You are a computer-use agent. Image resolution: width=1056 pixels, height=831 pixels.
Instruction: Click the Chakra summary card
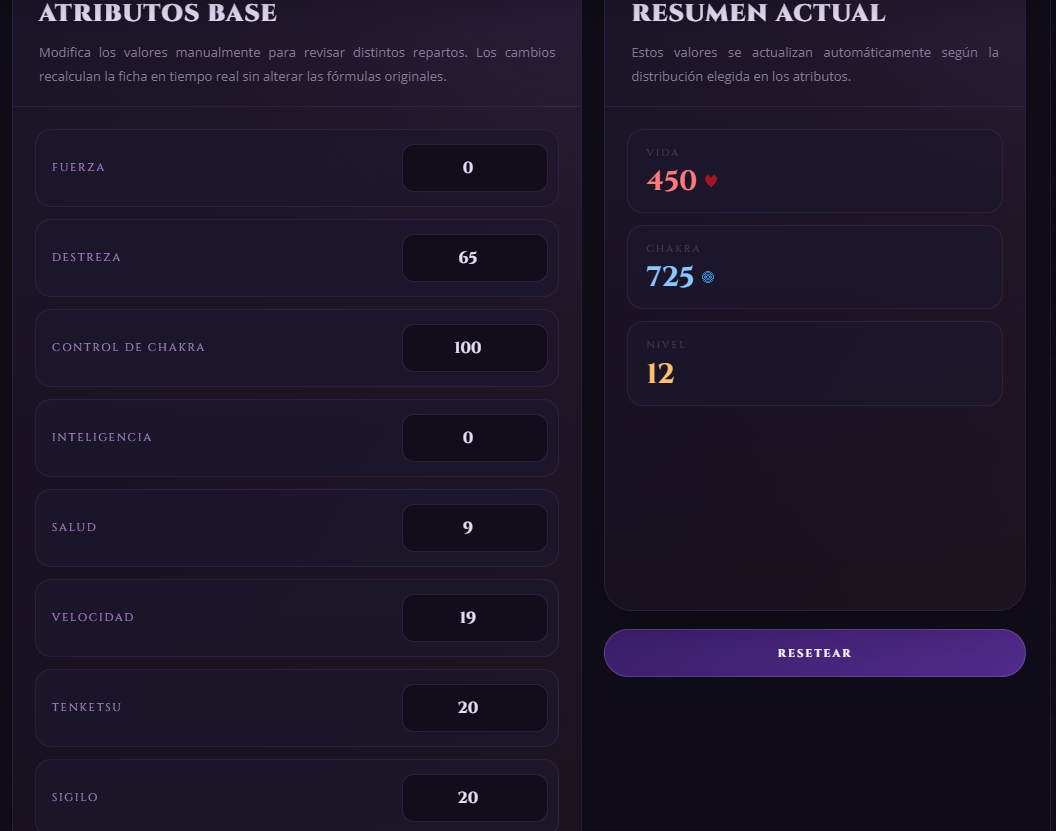pyautogui.click(x=814, y=267)
